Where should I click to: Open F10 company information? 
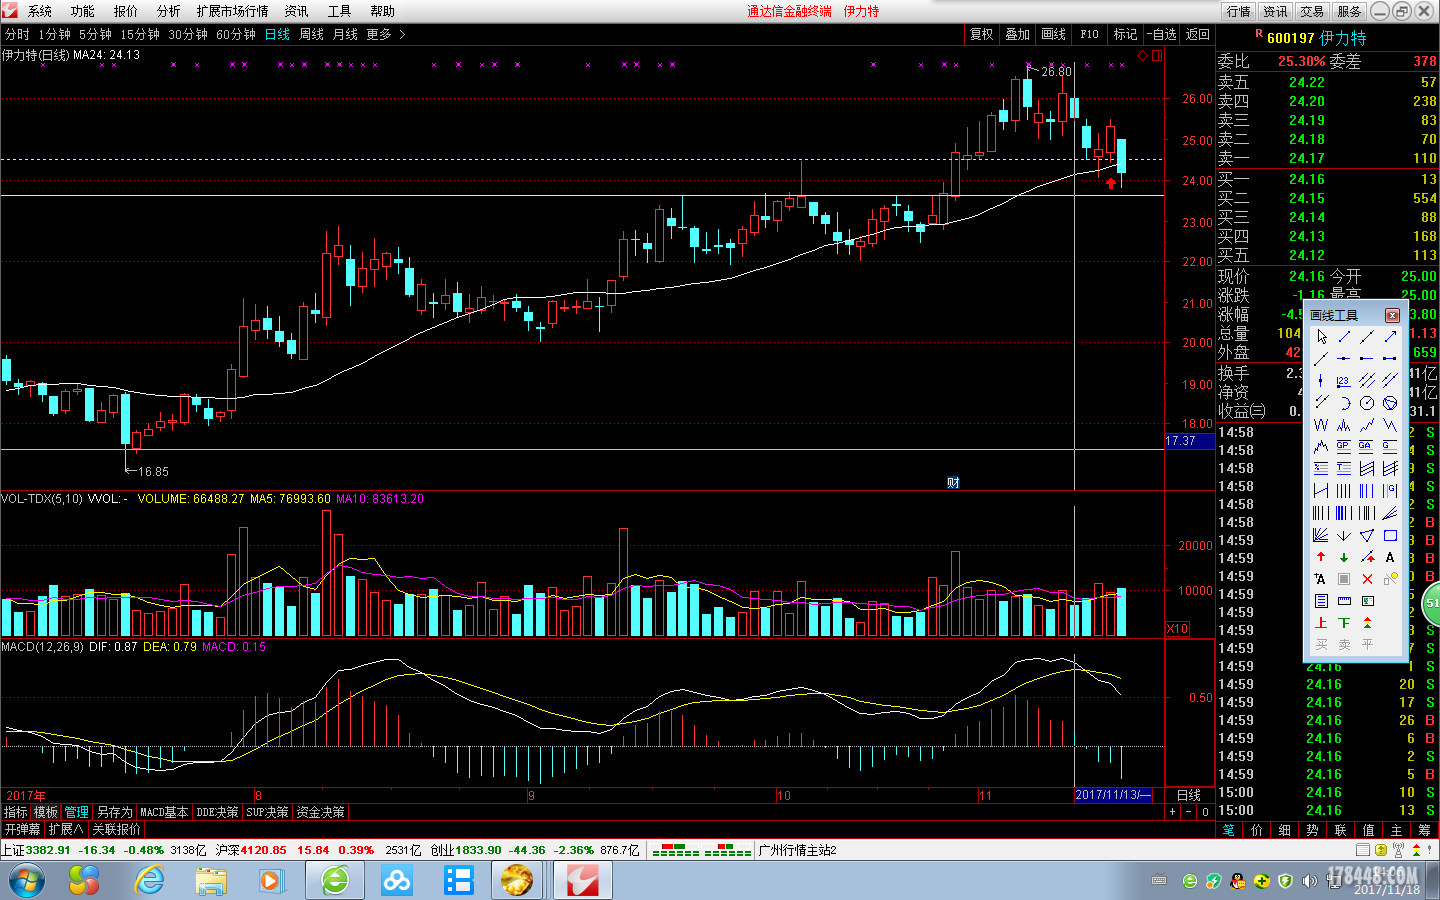pos(1090,34)
